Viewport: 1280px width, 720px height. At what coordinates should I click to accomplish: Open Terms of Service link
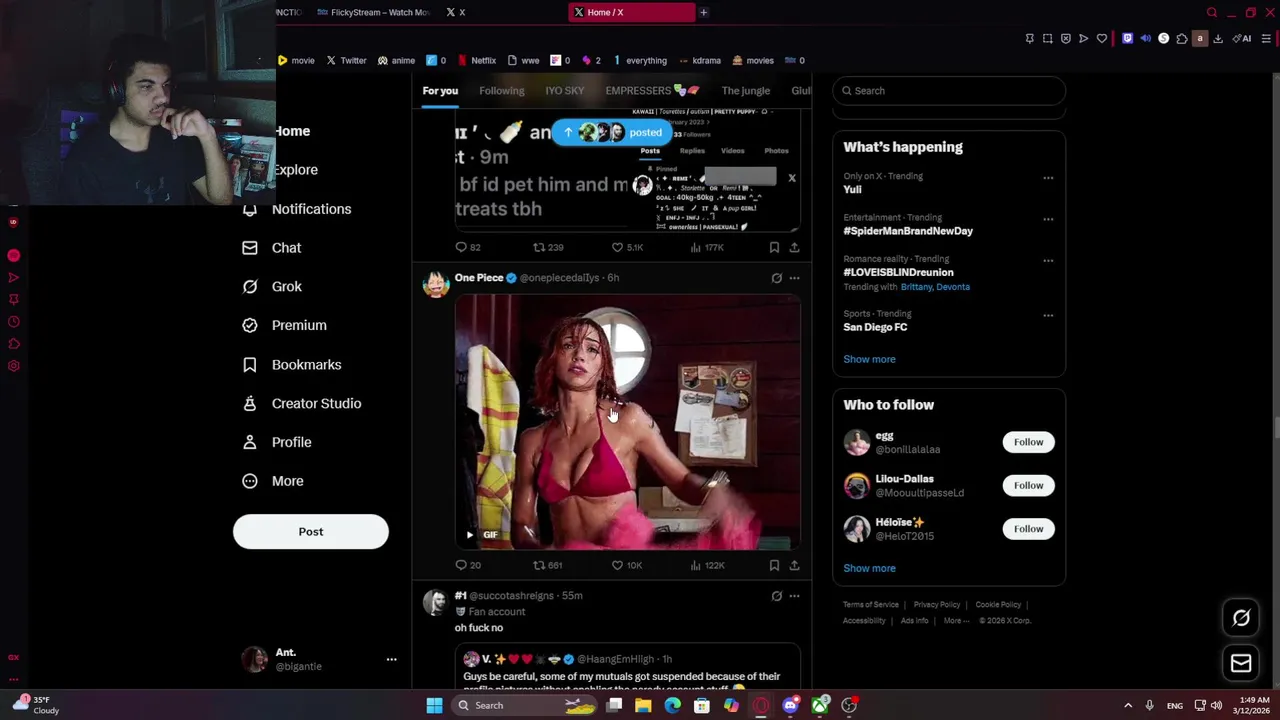tap(871, 605)
